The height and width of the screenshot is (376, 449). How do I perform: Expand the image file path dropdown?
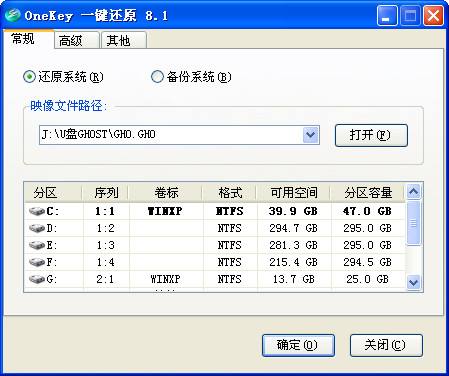coord(311,135)
